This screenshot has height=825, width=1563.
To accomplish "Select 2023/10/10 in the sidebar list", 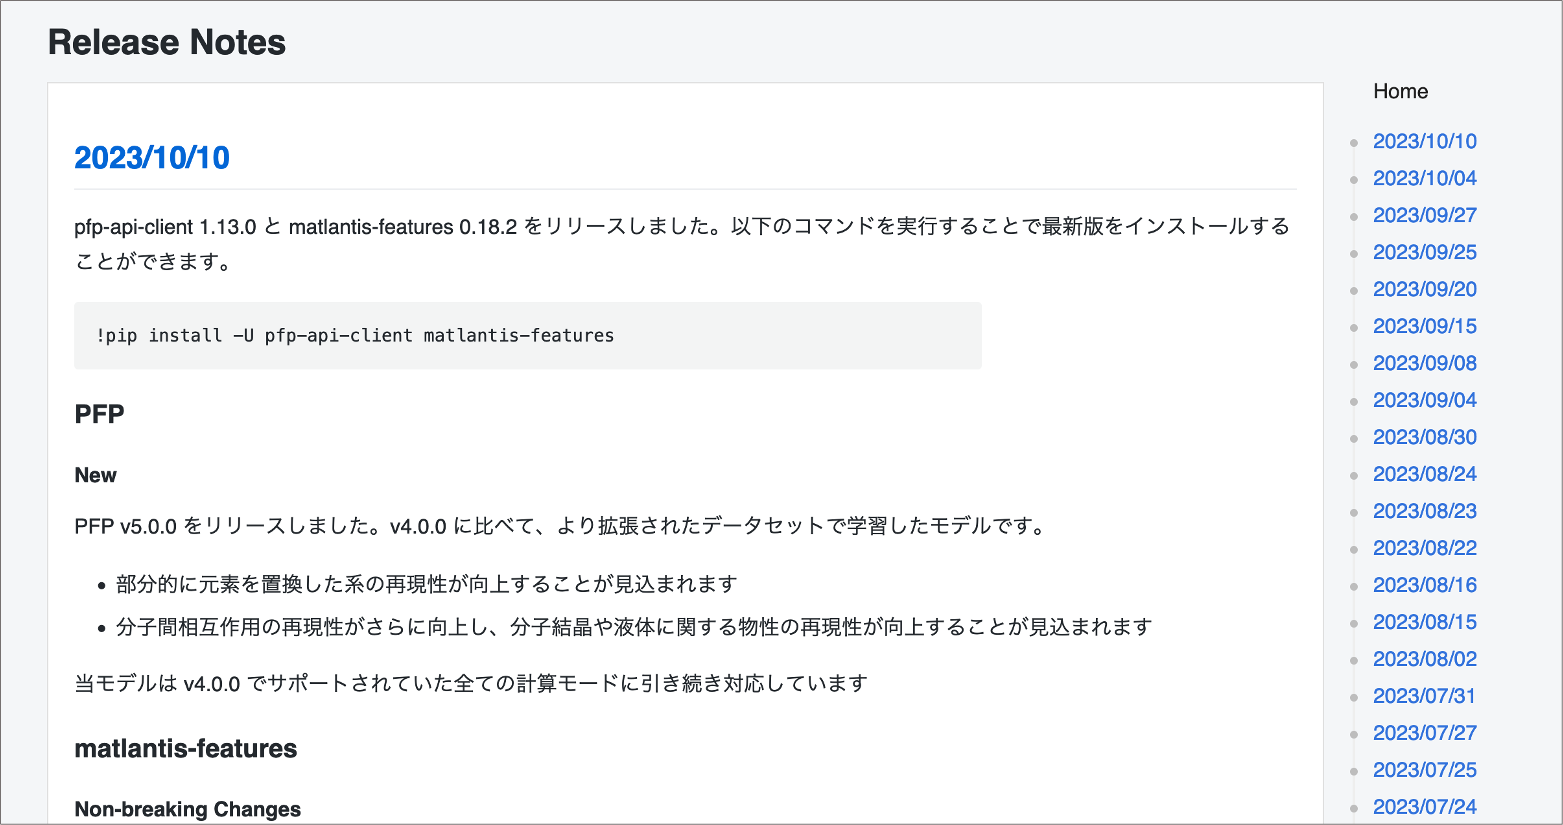I will click(1424, 141).
